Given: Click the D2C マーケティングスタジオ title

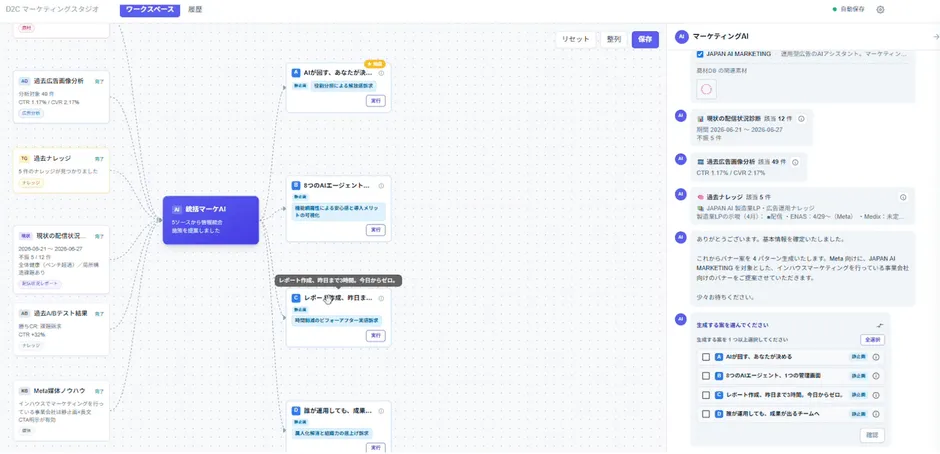Looking at the screenshot, I should (x=52, y=10).
